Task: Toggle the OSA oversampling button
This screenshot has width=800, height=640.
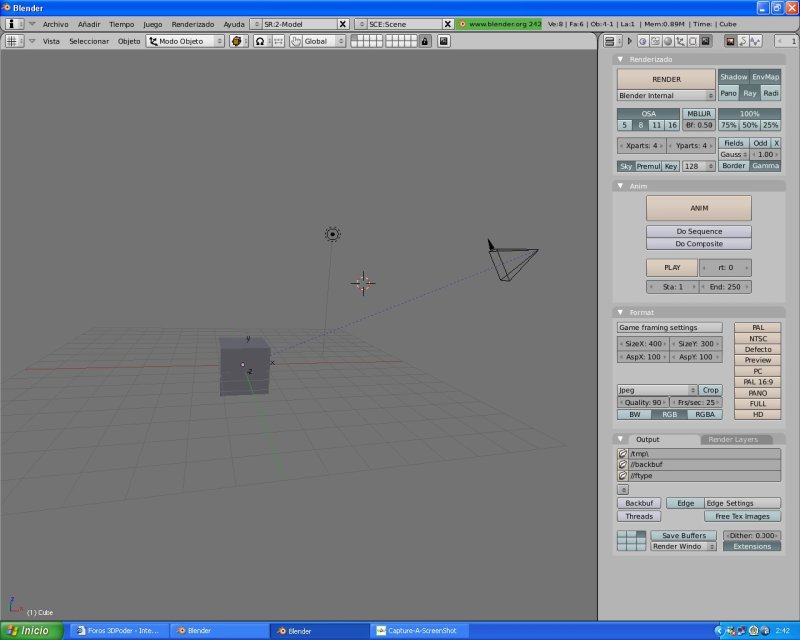Action: 648,114
